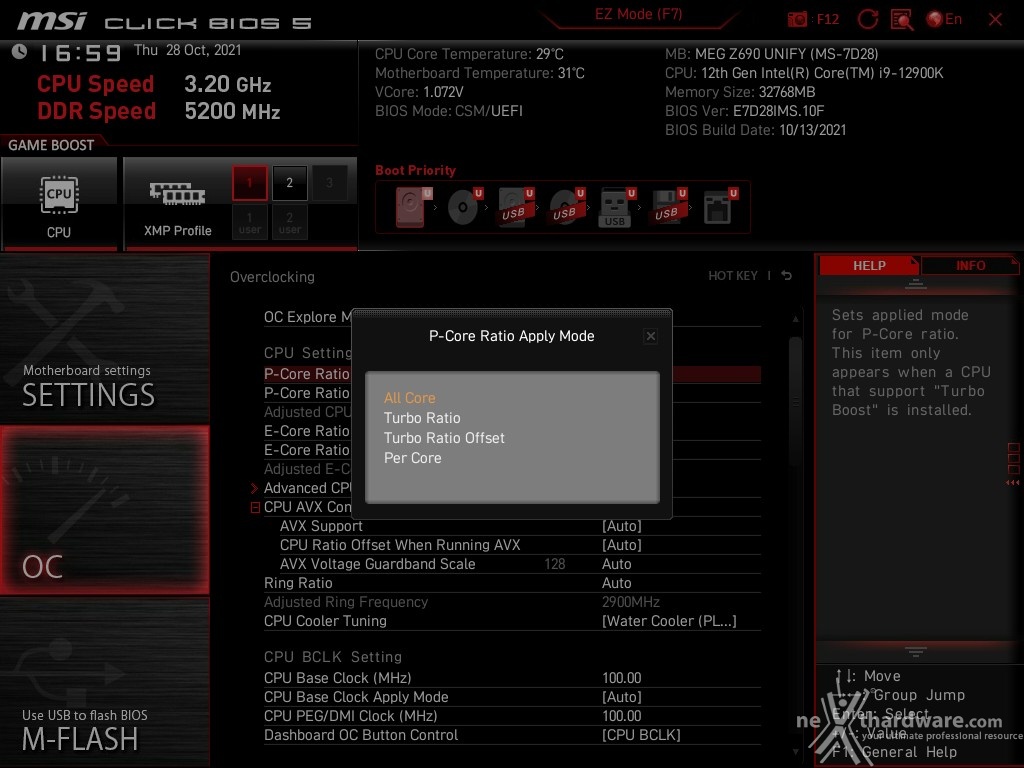The height and width of the screenshot is (768, 1024).
Task: Click the triple-arrow collapse icon on the help panel edge
Action: click(x=1013, y=483)
